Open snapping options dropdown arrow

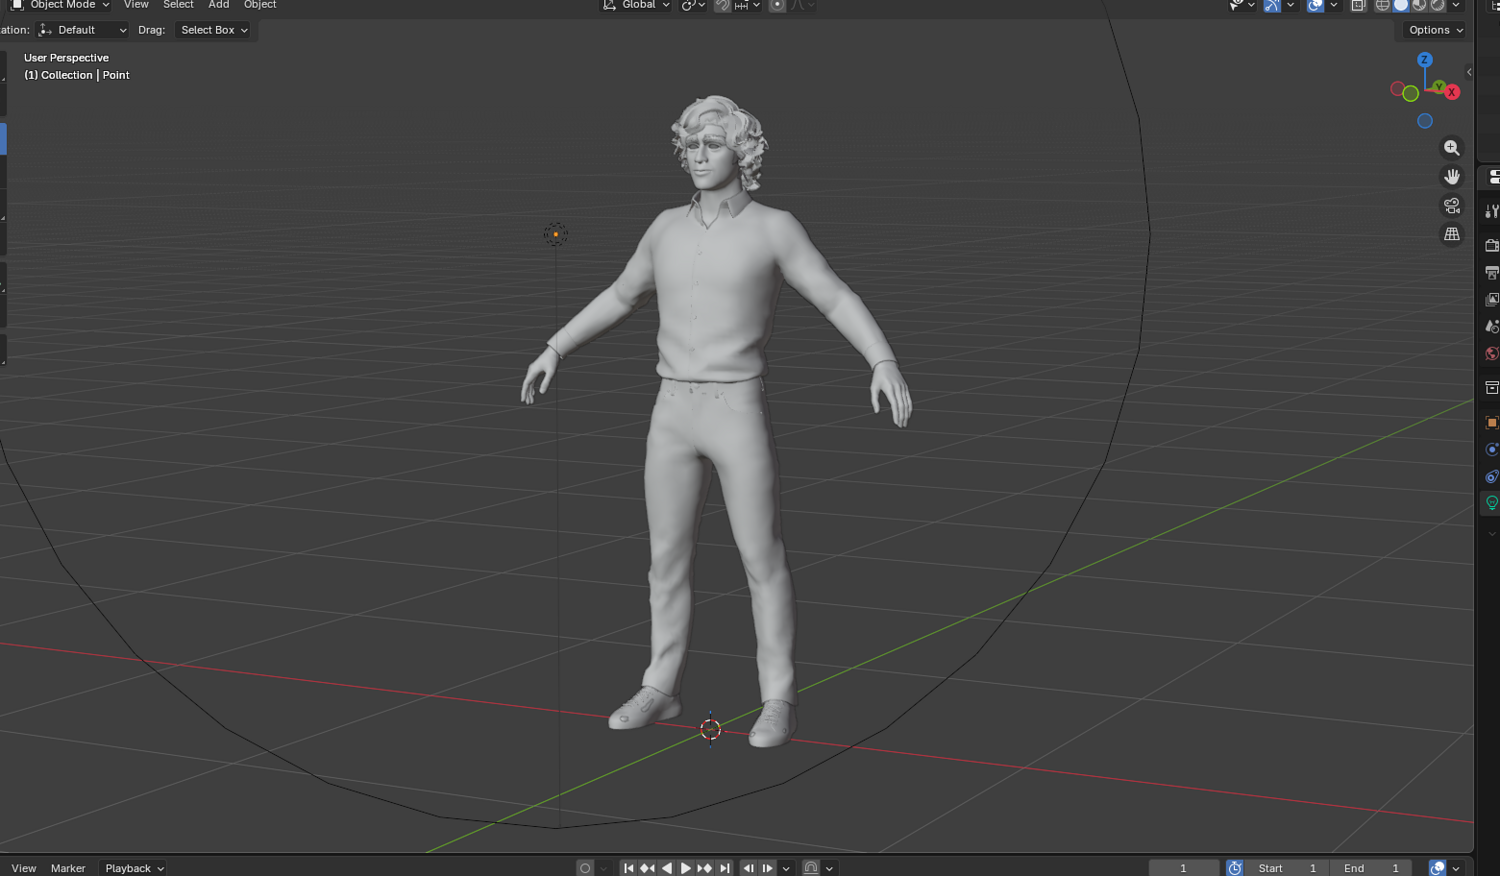coord(748,5)
